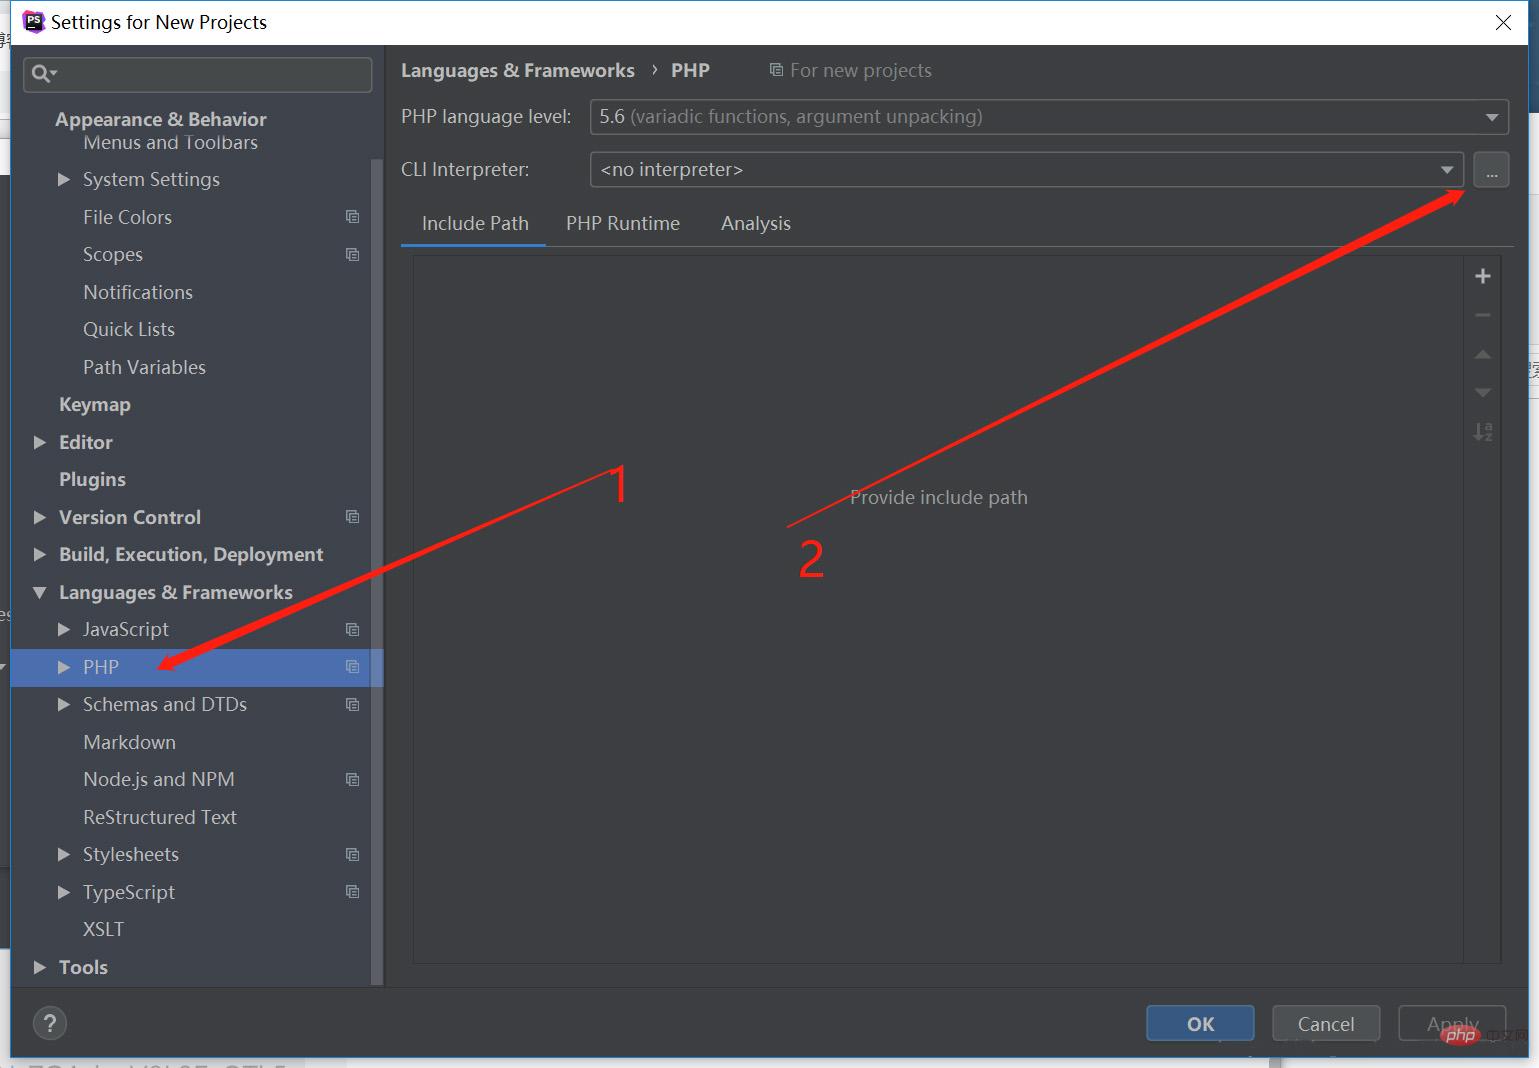Open Quick Lists settings
The width and height of the screenshot is (1539, 1068).
[x=129, y=330]
